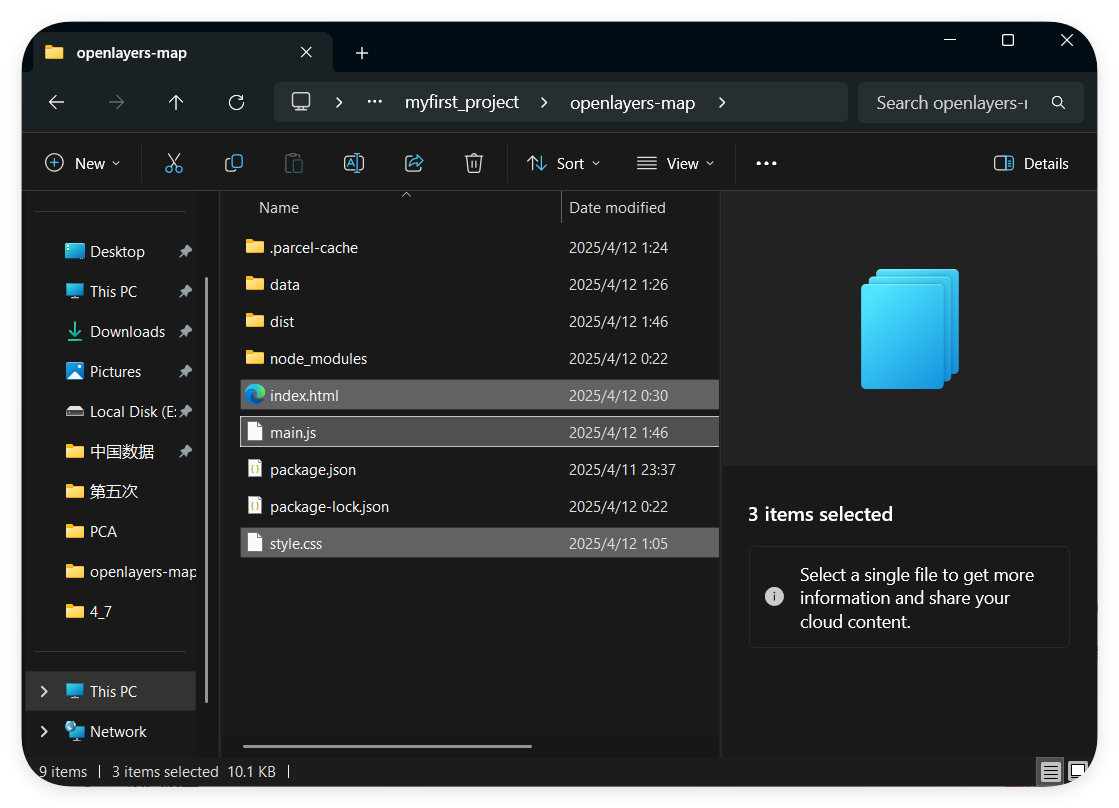Click the search openlayers-map box
Viewport: 1119px width, 808px height.
[x=958, y=102]
